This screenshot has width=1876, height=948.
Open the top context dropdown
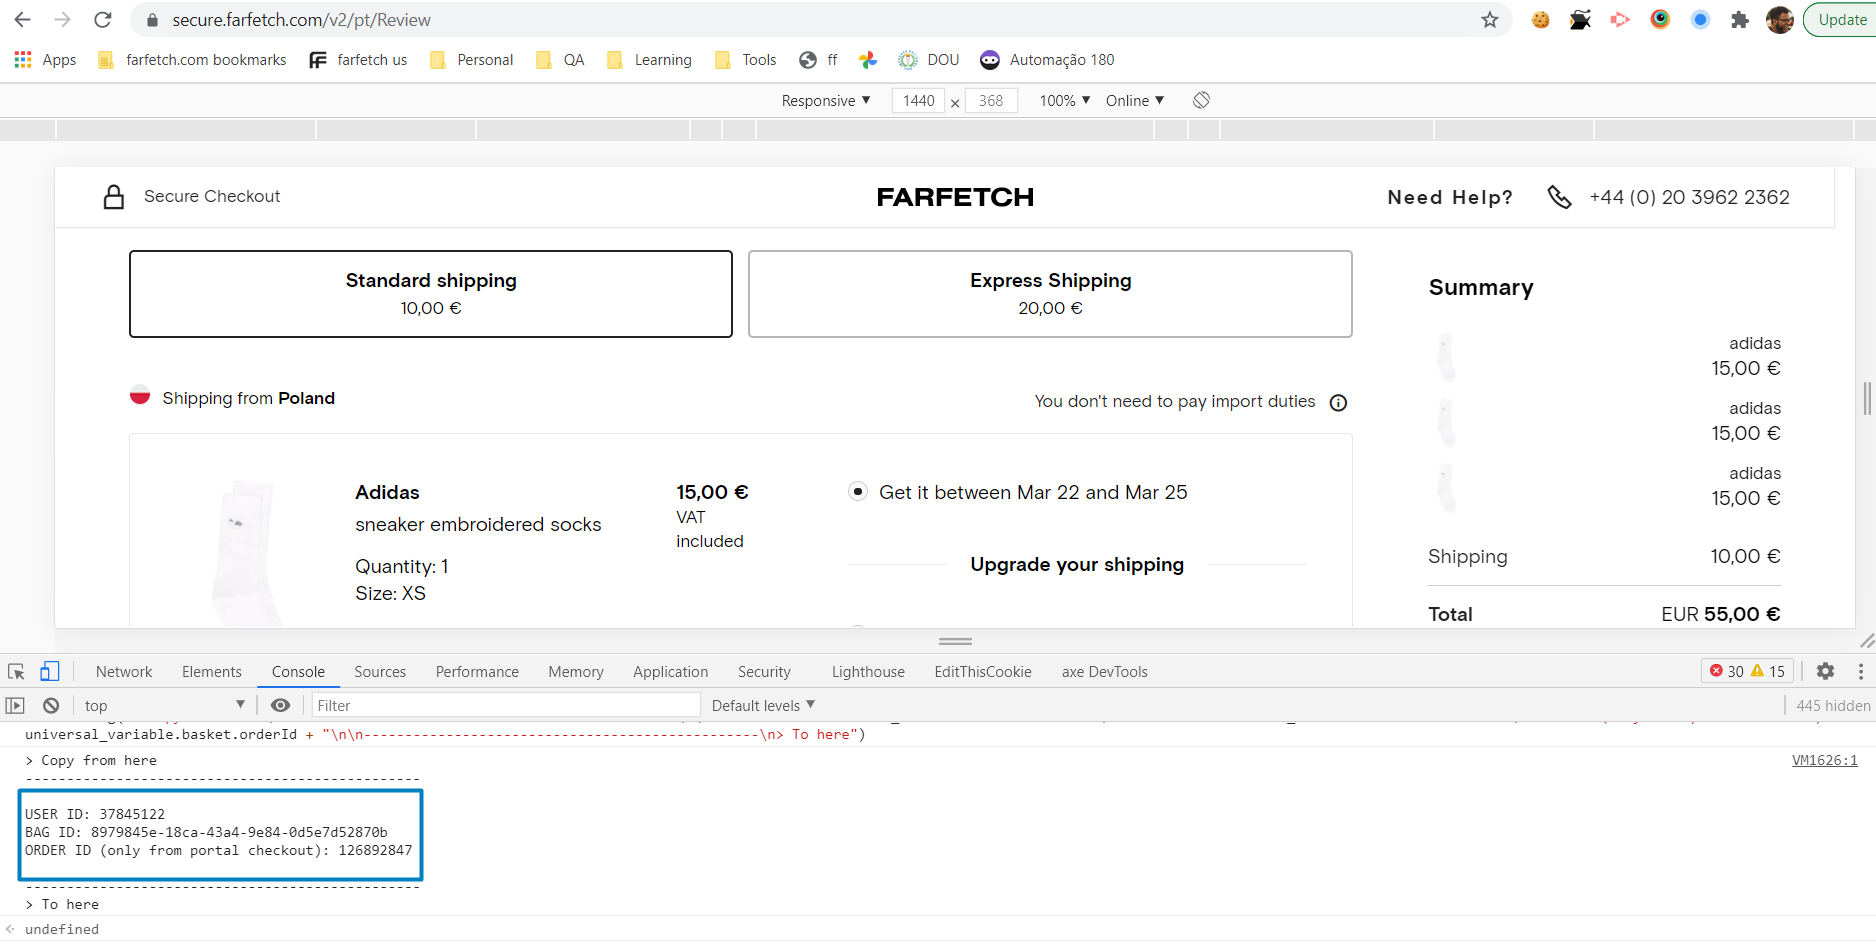click(165, 705)
